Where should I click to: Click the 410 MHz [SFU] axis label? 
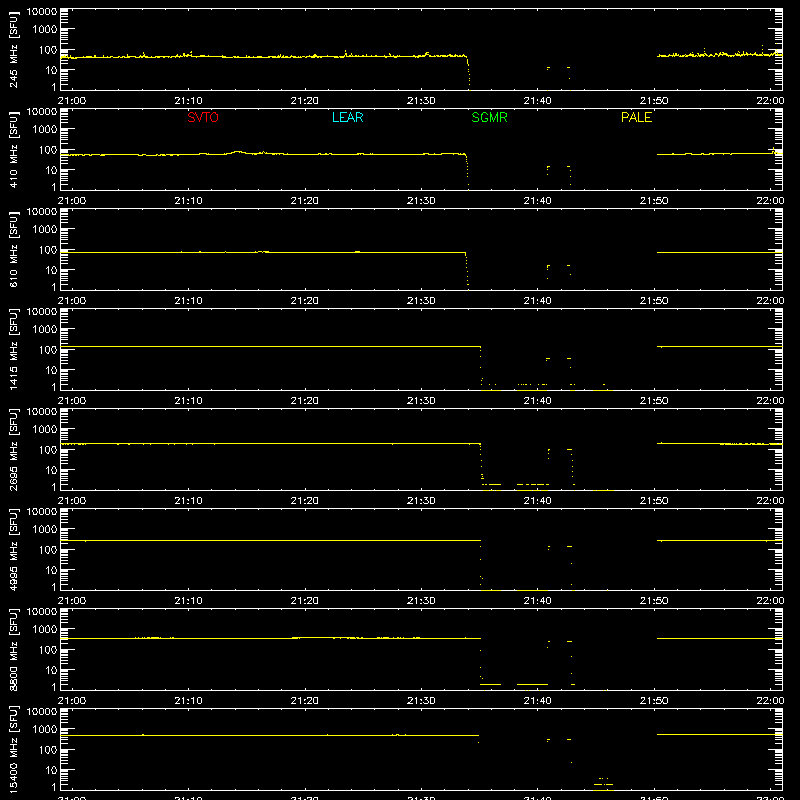pos(13,149)
